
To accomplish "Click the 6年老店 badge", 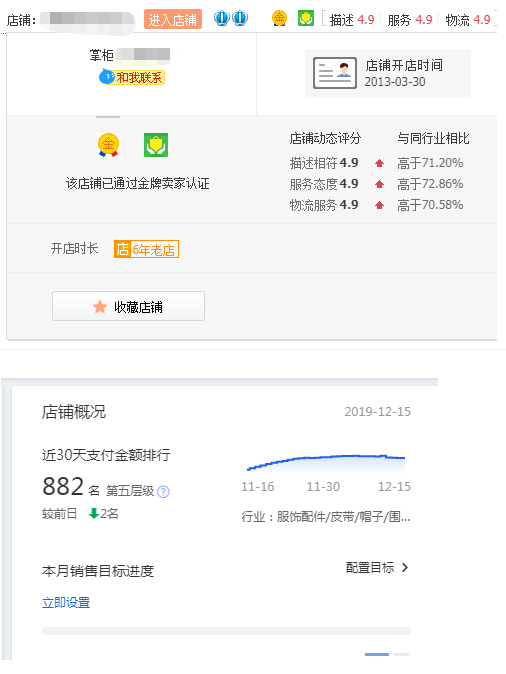I will pos(146,249).
